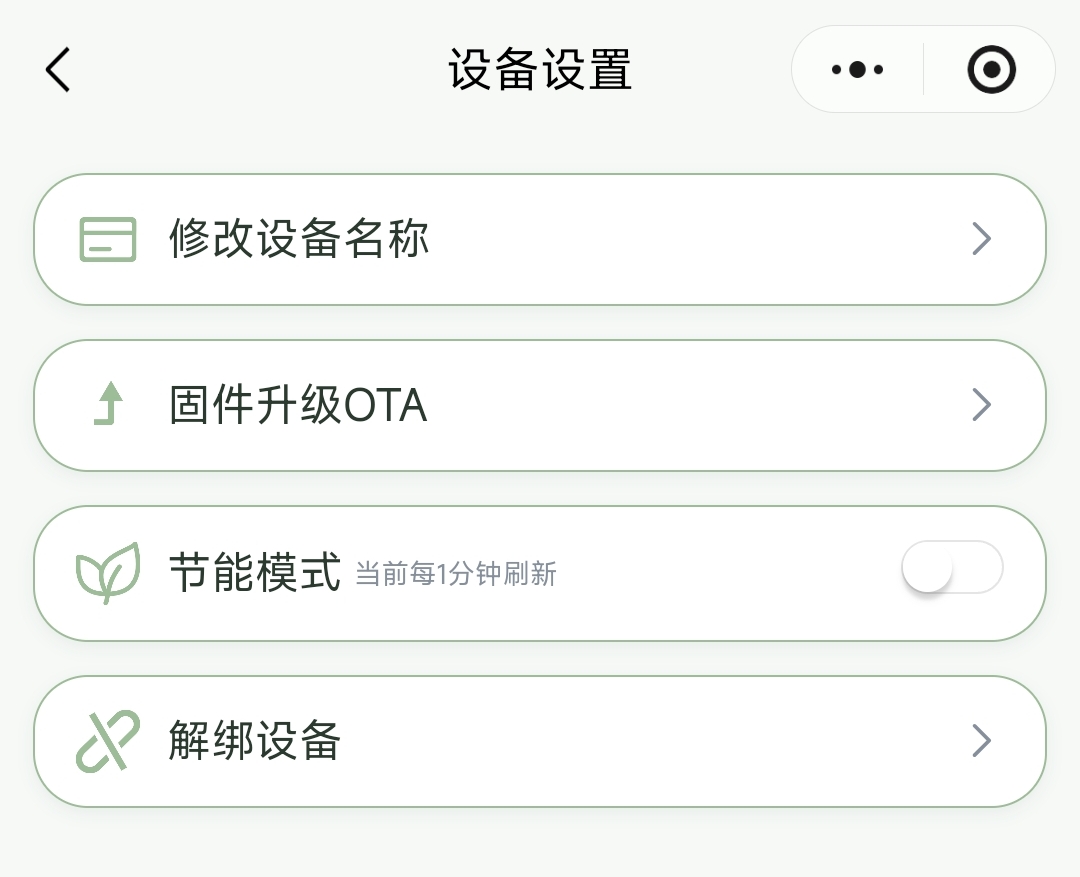Turn on the energy saving toggle
The width and height of the screenshot is (1080, 877).
(x=951, y=567)
